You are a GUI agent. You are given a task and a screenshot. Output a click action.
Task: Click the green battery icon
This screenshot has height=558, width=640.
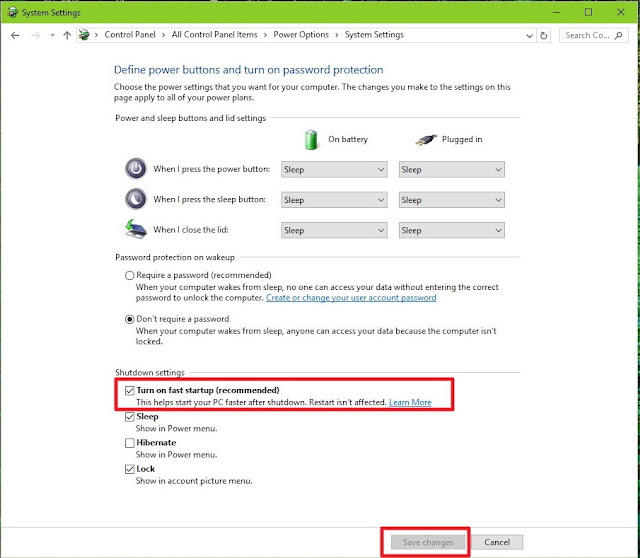(311, 140)
